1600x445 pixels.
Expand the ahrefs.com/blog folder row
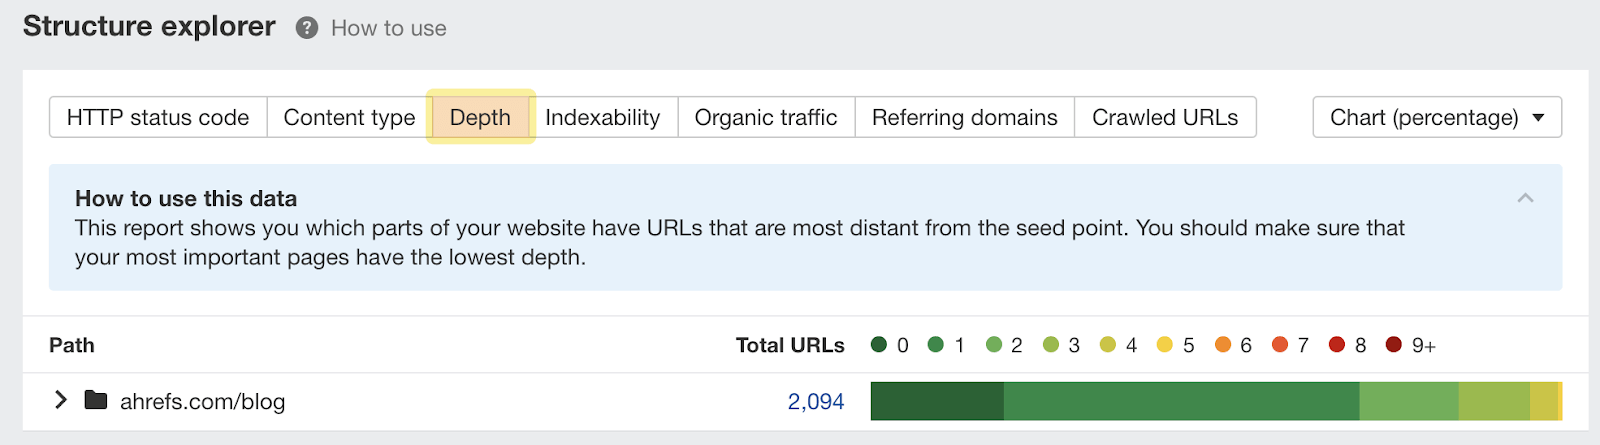coord(61,400)
